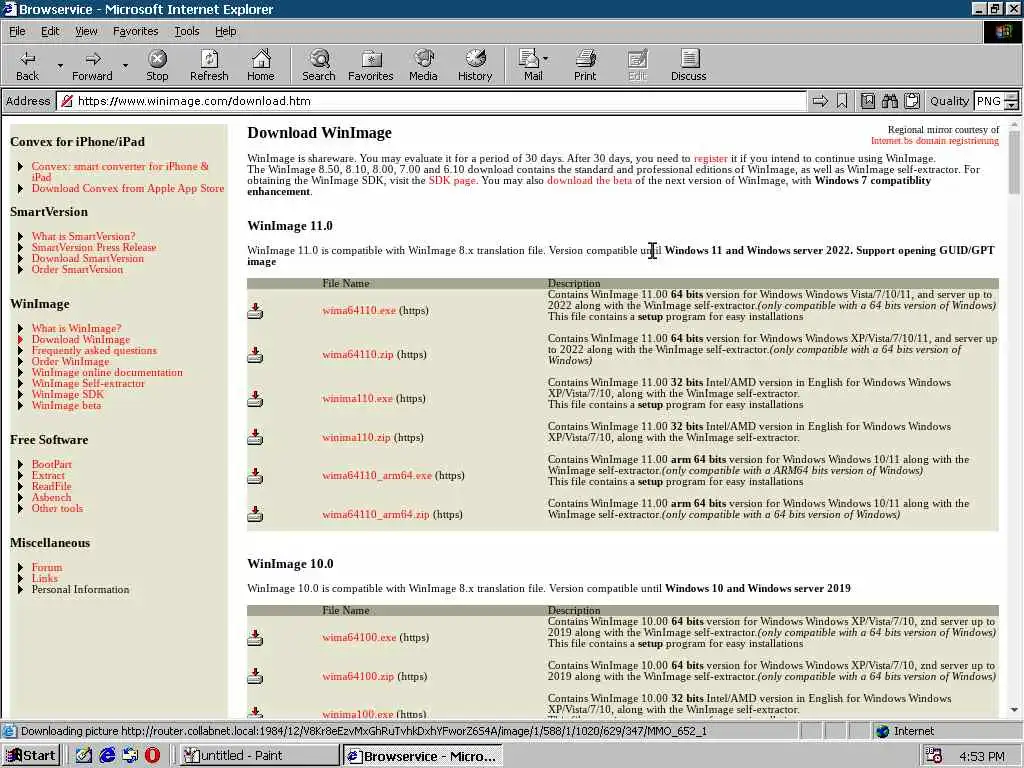Click the bookmark ribbon icon by address bar
1024x768 pixels.
coord(842,101)
